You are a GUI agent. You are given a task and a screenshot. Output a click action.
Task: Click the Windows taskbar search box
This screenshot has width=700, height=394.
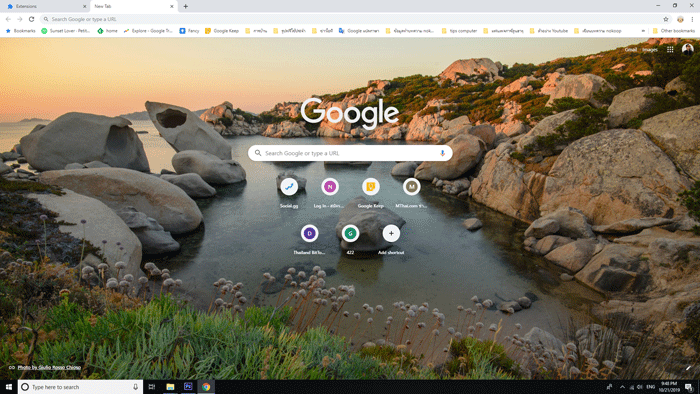click(x=80, y=387)
